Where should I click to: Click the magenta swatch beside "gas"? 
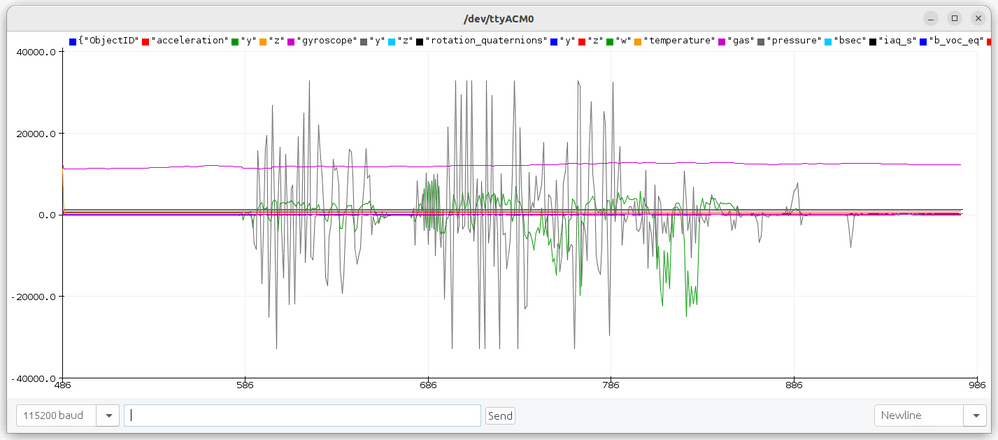(x=722, y=41)
